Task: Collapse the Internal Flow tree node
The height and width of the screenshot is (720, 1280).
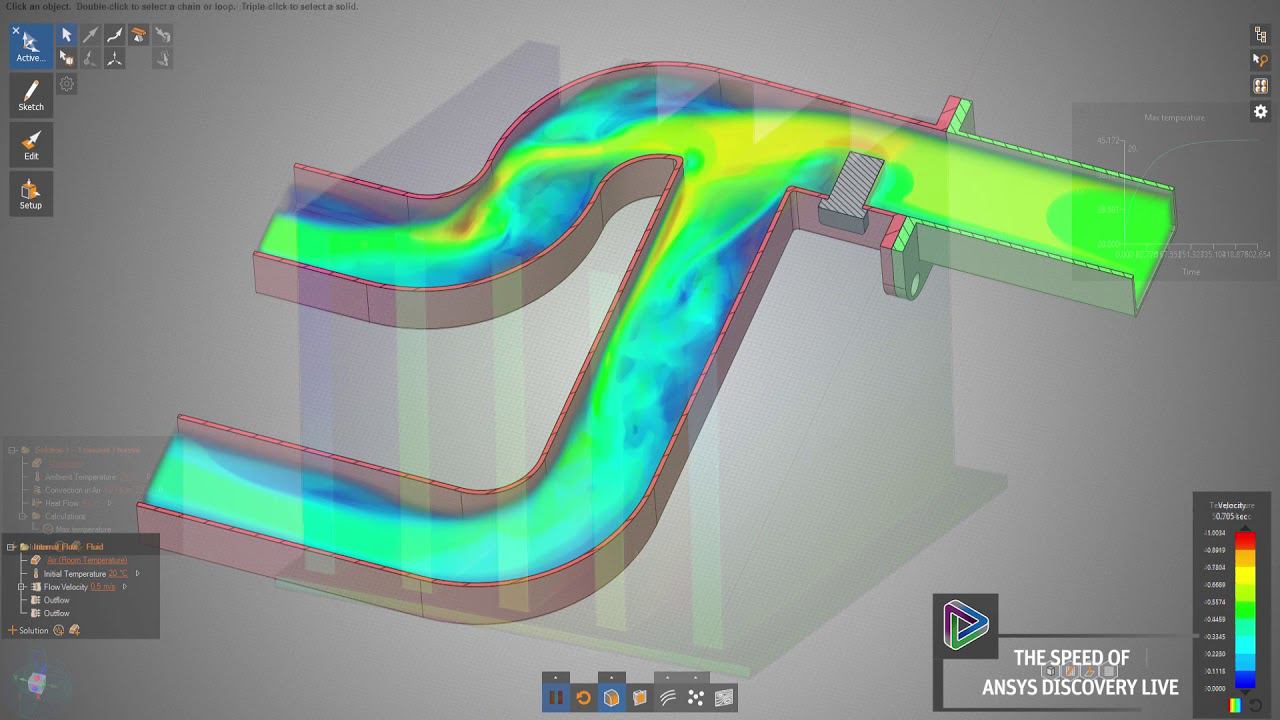Action: click(x=11, y=547)
